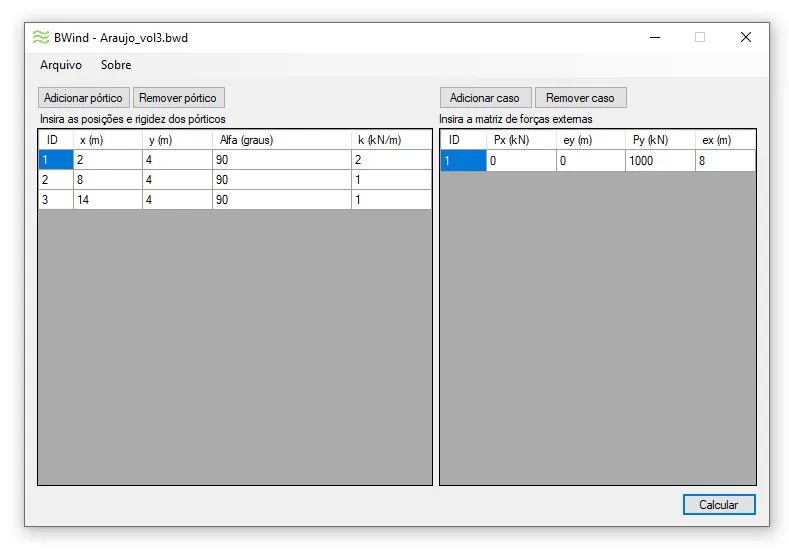Viewport: 789px width, 550px height.
Task: Click the BWind wave app icon
Action: (x=40, y=37)
